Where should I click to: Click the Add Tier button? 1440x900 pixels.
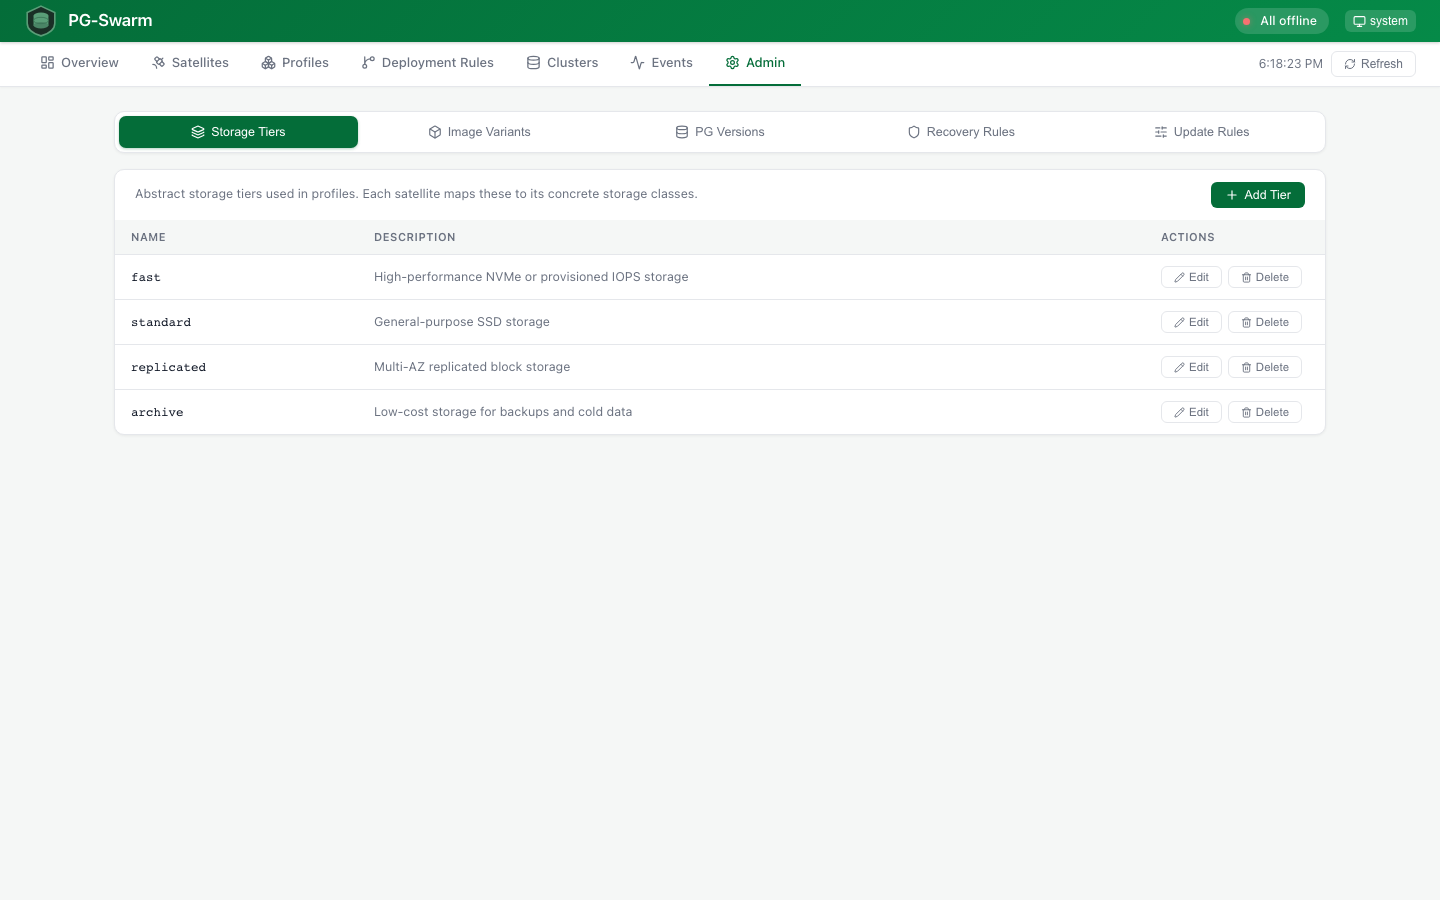pyautogui.click(x=1258, y=195)
